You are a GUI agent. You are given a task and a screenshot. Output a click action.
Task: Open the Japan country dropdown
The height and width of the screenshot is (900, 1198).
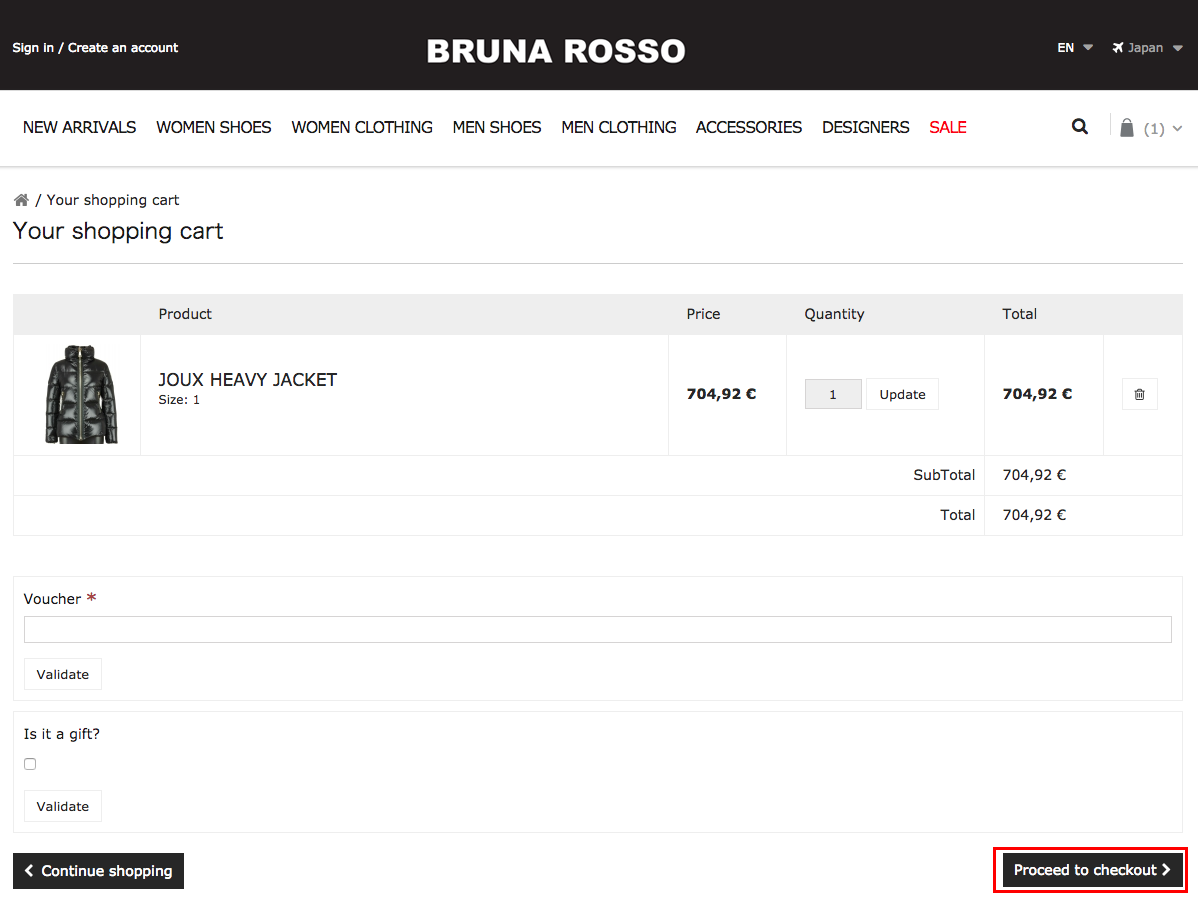click(1148, 47)
